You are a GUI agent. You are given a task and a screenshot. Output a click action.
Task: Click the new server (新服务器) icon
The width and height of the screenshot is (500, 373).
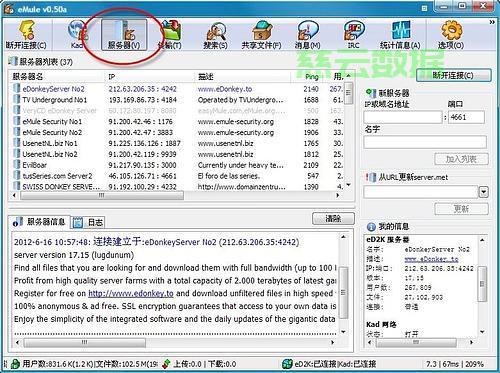tap(370, 93)
